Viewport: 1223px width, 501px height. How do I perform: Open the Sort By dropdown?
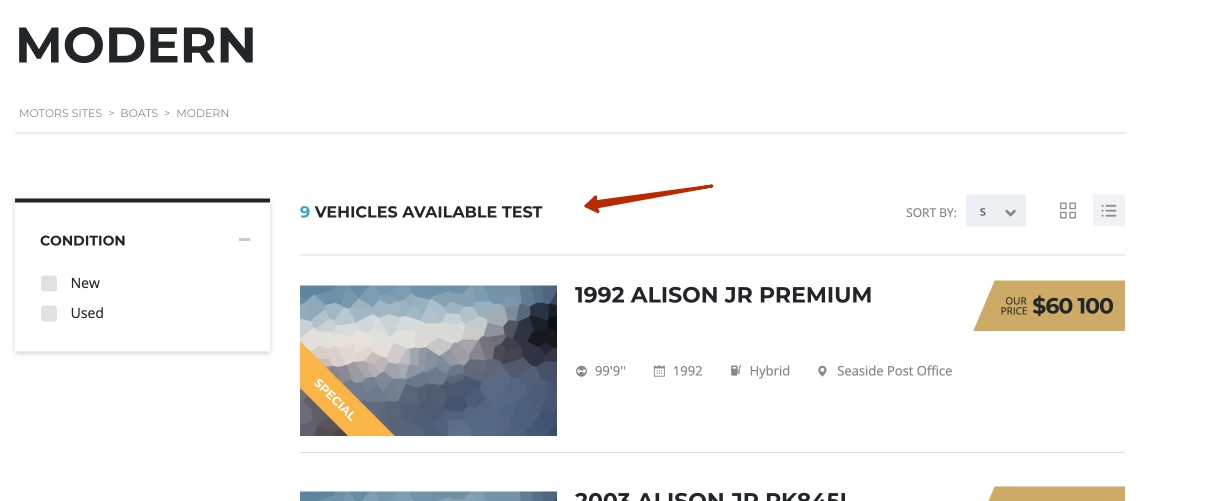(x=995, y=211)
